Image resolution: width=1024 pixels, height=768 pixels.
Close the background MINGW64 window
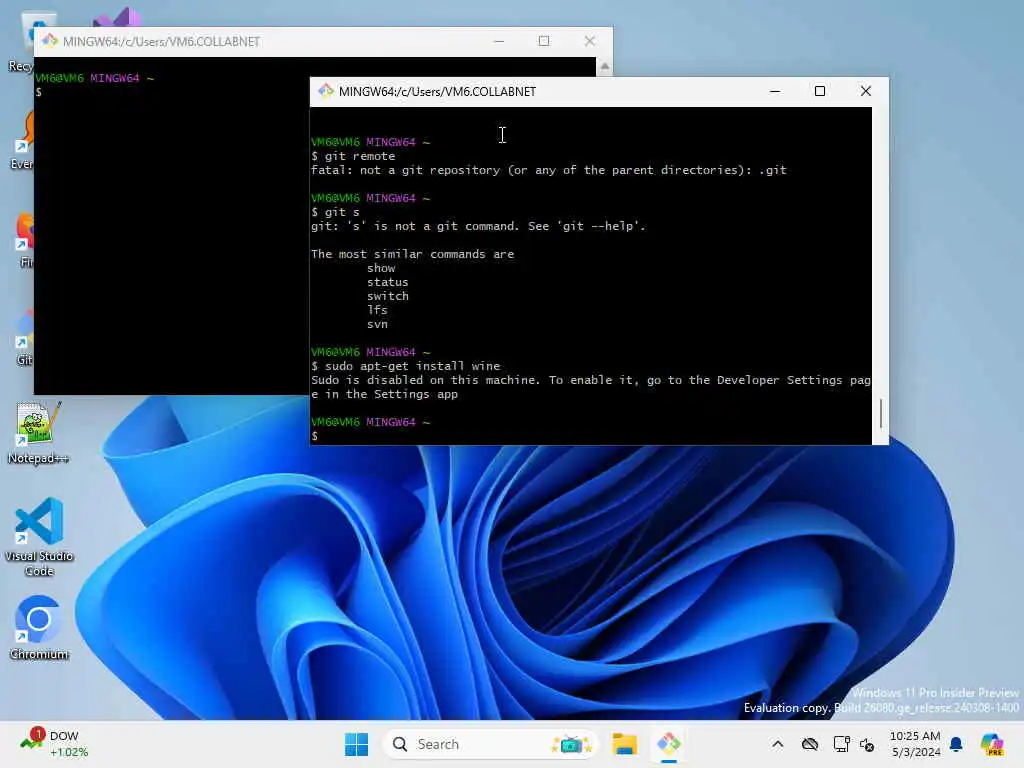click(589, 40)
